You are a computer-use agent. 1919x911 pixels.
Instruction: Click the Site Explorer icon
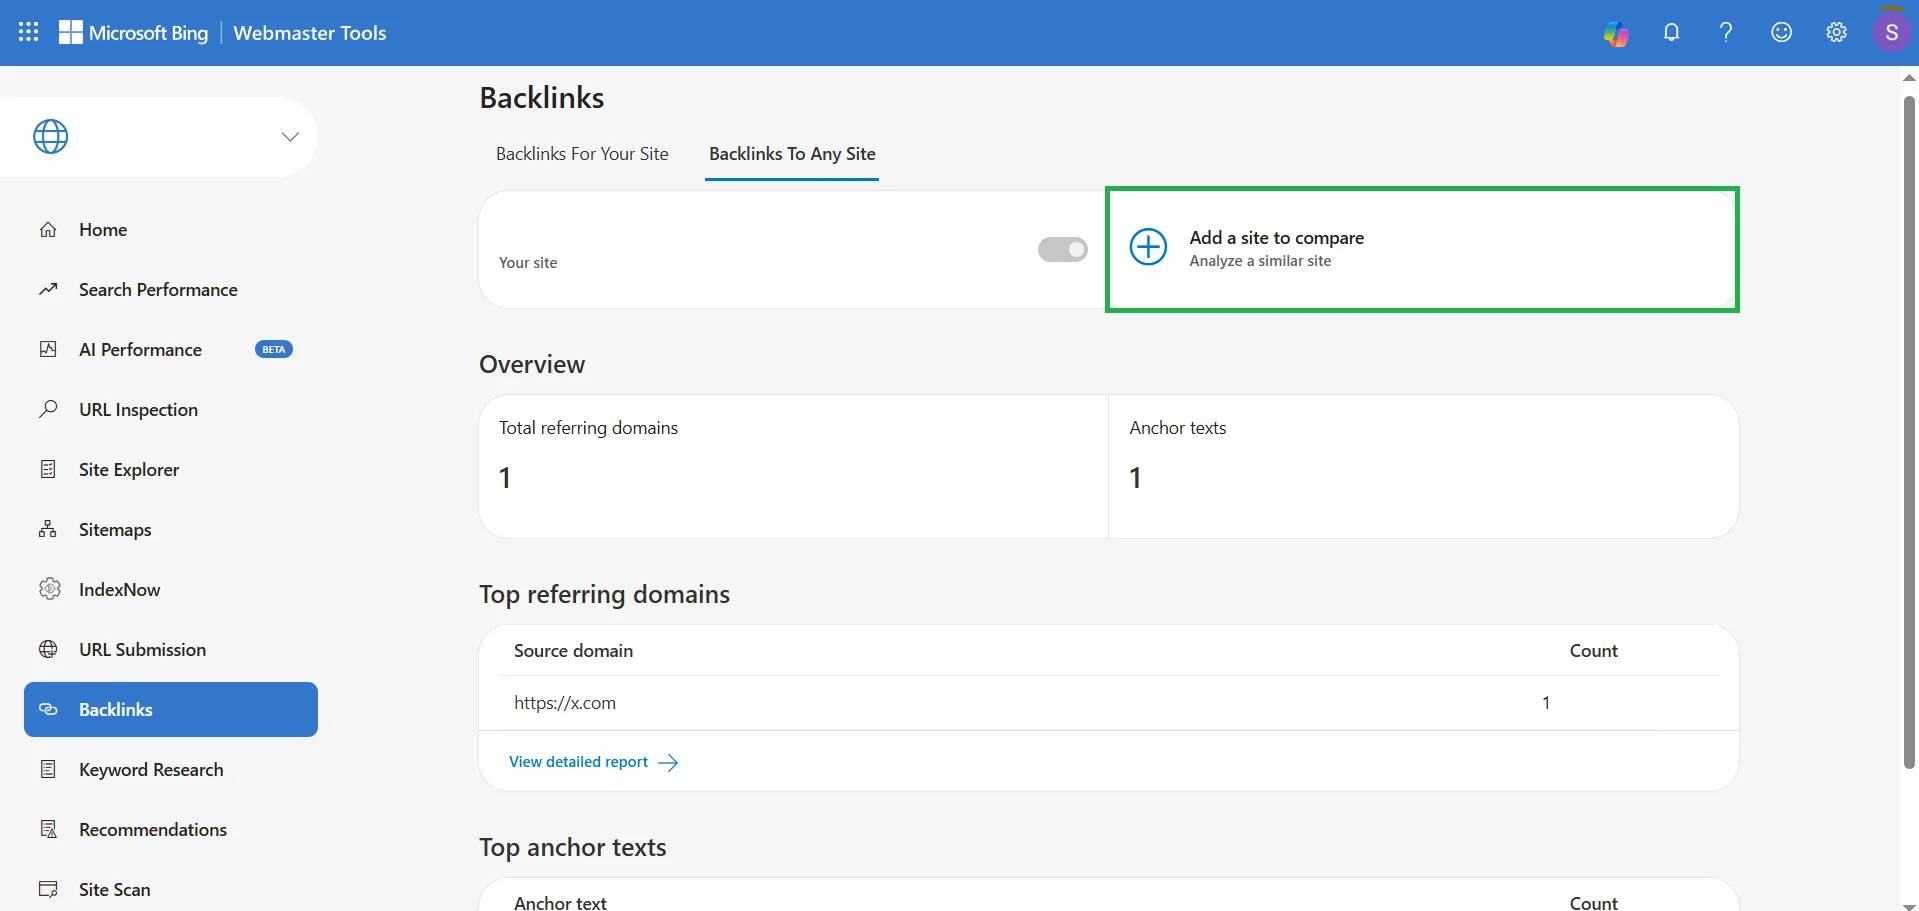click(x=48, y=469)
